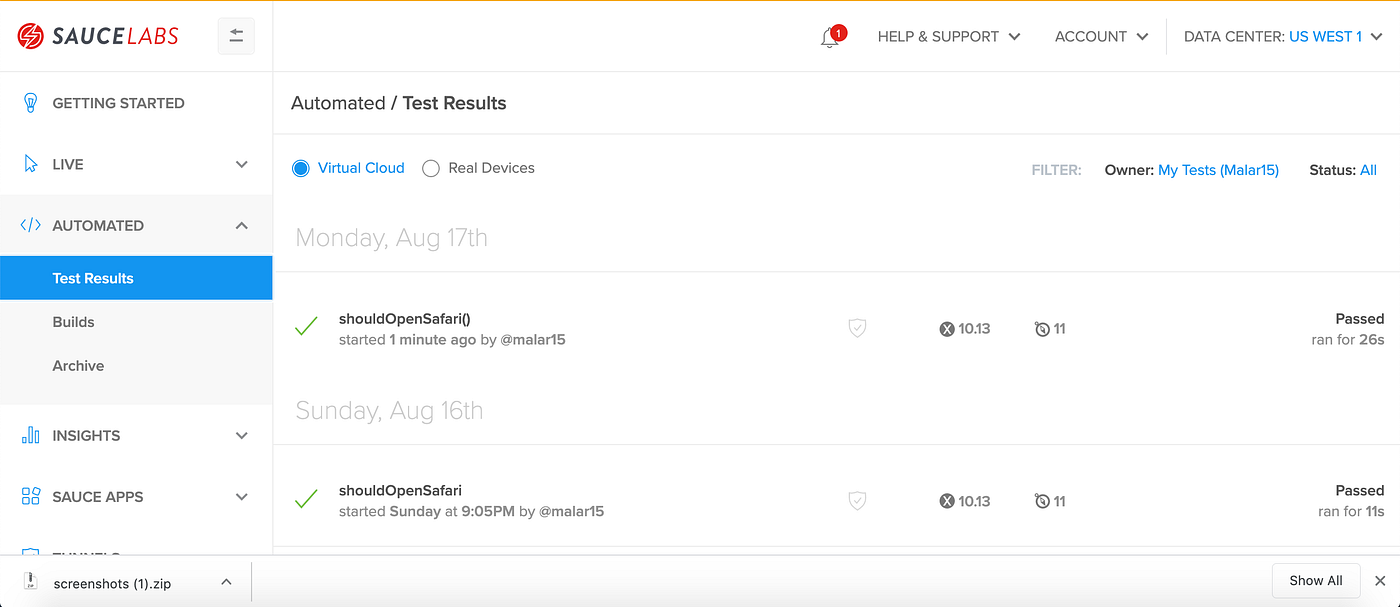Click the Automated code brackets icon
Screen dimensions: 1400x607
[x=30, y=225]
